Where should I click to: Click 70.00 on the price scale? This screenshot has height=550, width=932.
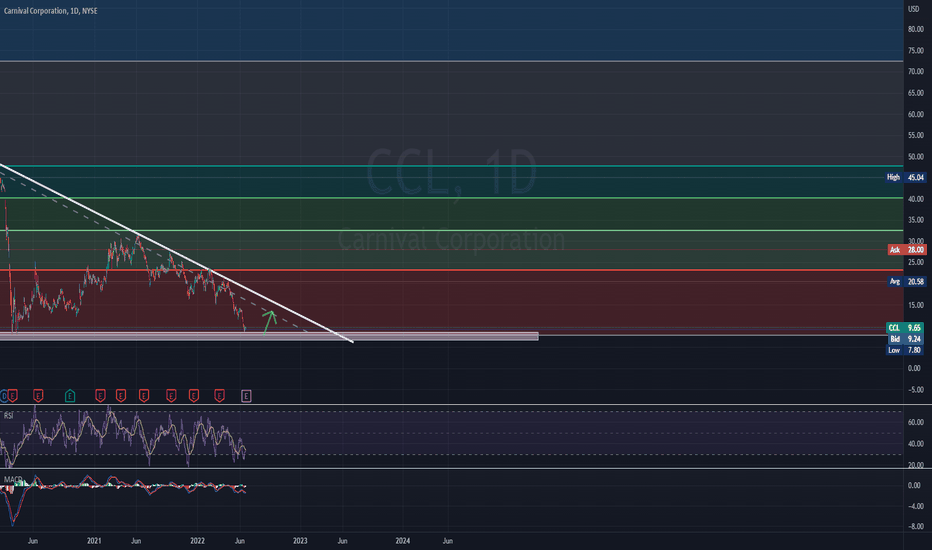tap(915, 71)
